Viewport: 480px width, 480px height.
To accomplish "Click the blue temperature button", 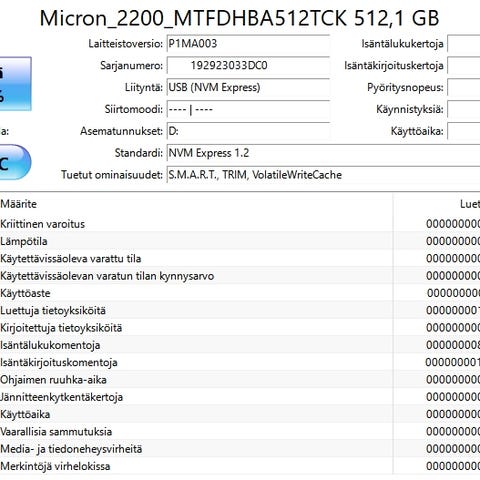I will click(15, 162).
